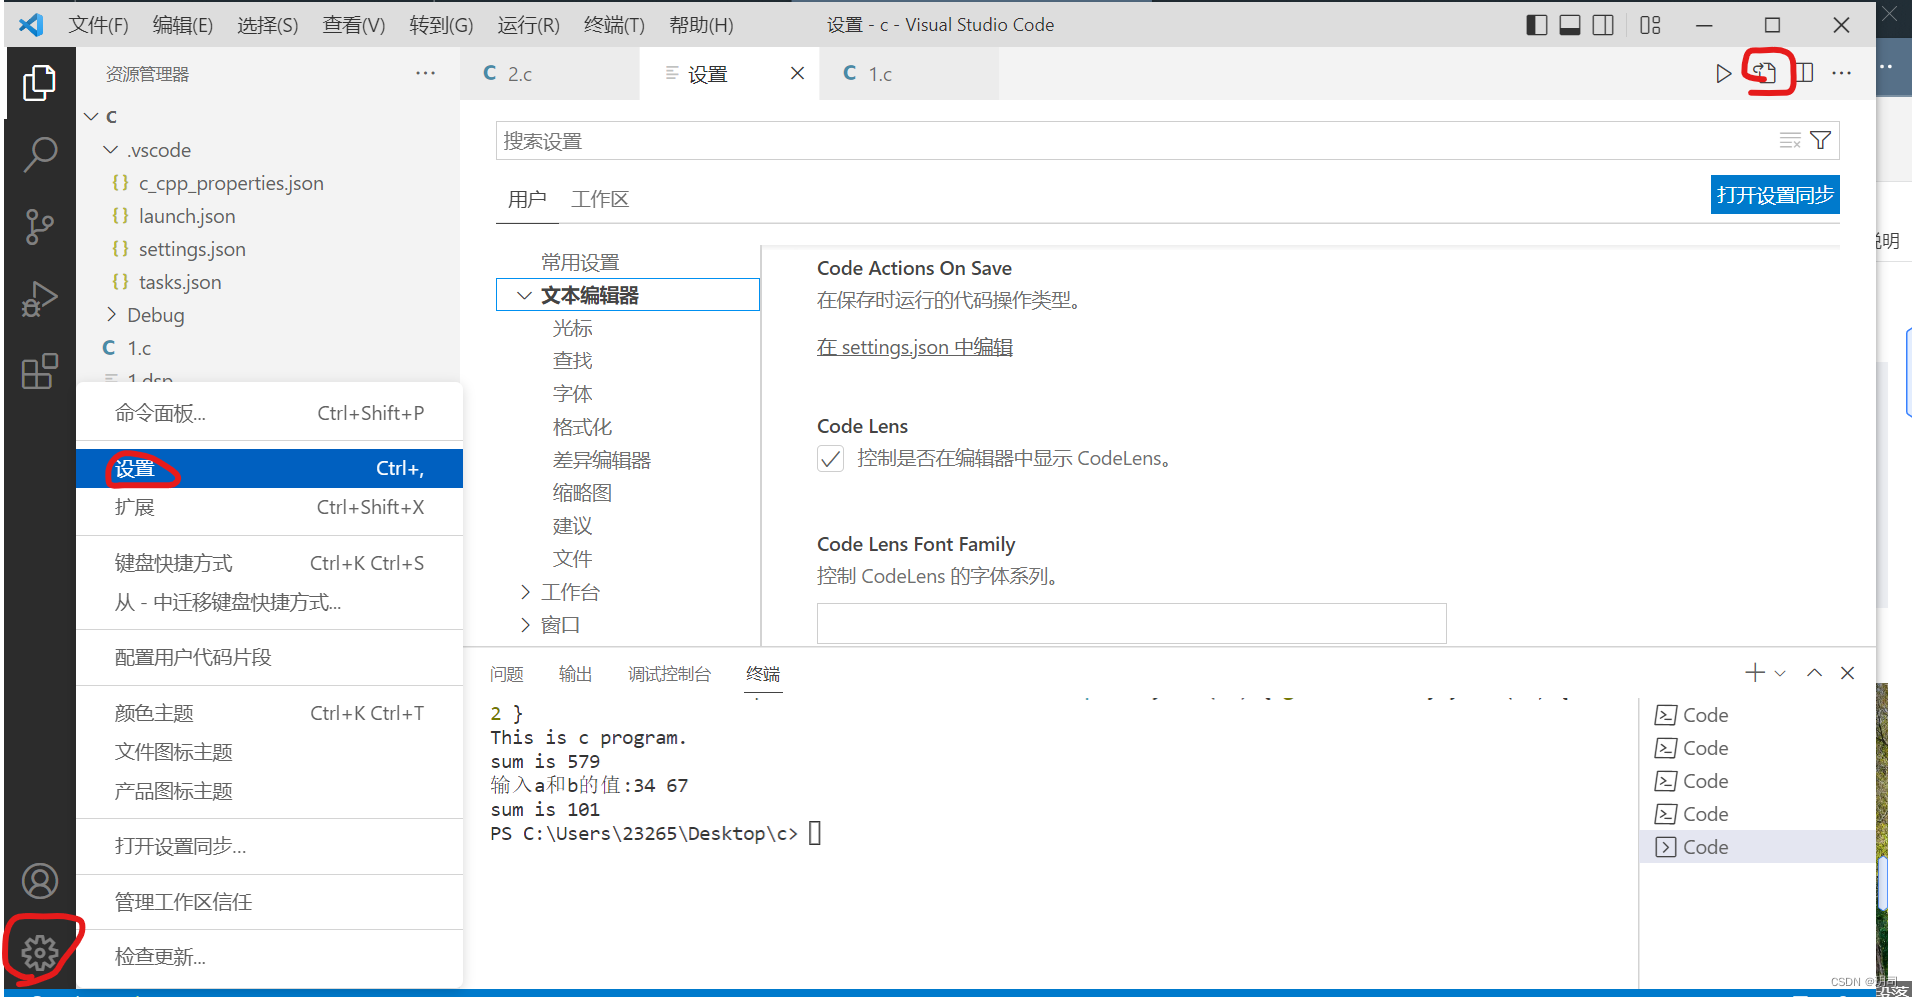Choose 检查更新... menu entry
Screen dimensions: 1912x997
click(x=269, y=957)
